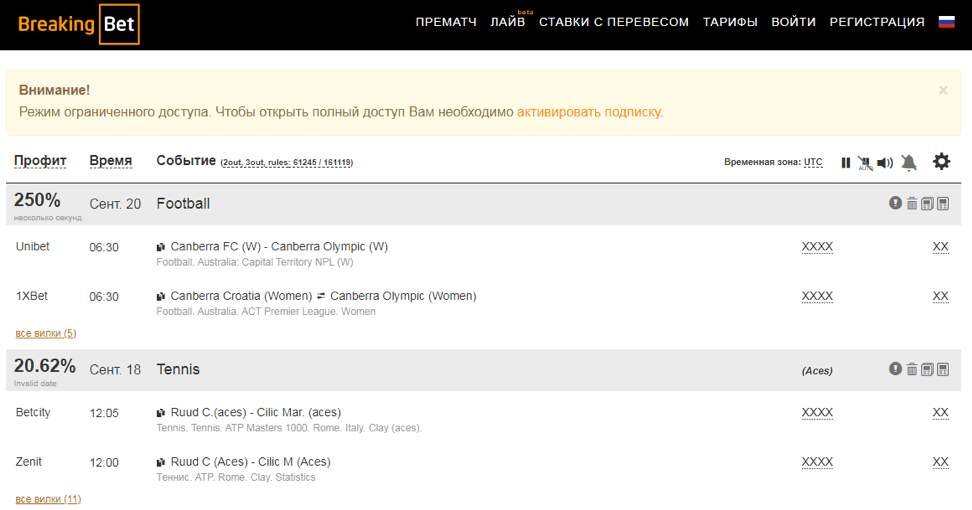This screenshot has height=510, width=972.
Task: Change the UTC time zone
Action: 813,162
